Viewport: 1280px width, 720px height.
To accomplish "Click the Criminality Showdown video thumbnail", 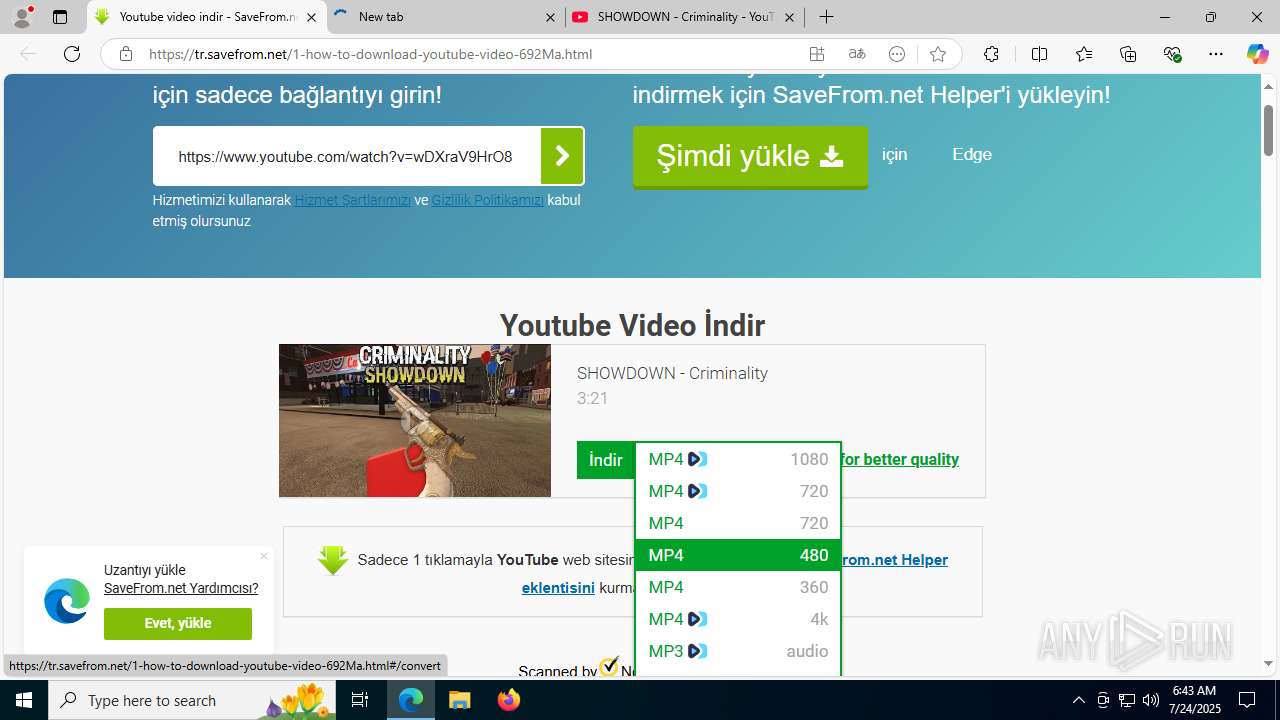I will pyautogui.click(x=415, y=421).
